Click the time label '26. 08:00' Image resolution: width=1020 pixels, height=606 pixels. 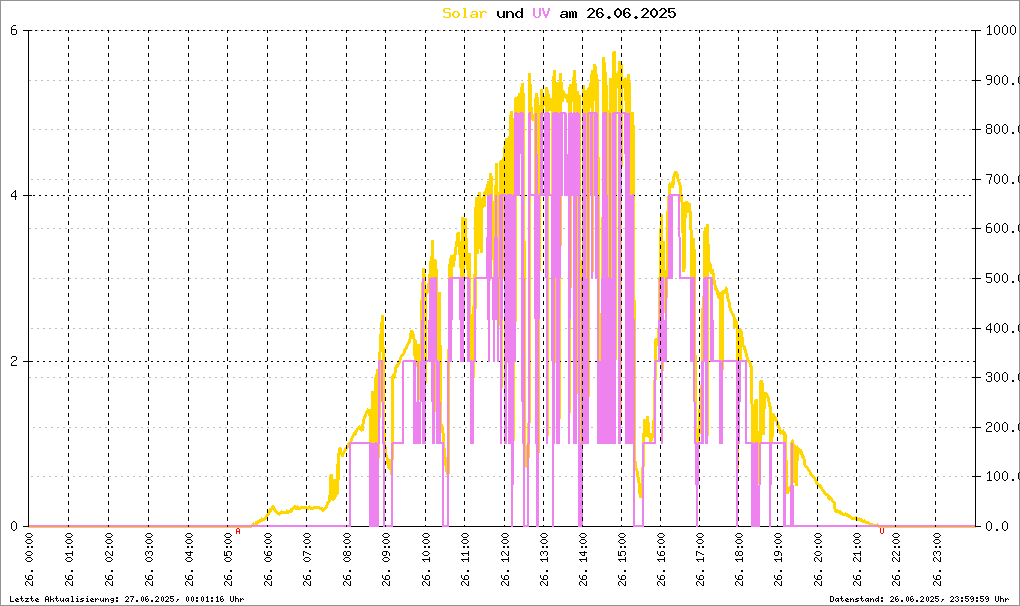click(347, 560)
